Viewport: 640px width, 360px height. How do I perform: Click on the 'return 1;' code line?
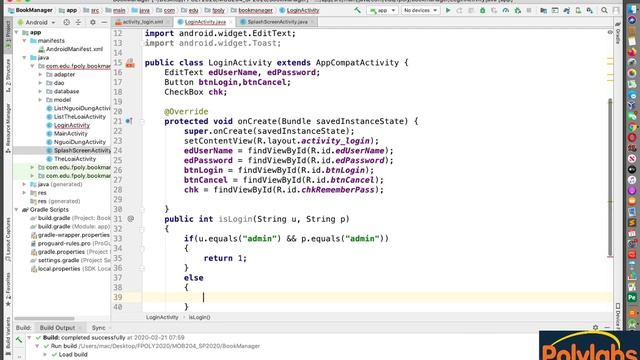(225, 258)
